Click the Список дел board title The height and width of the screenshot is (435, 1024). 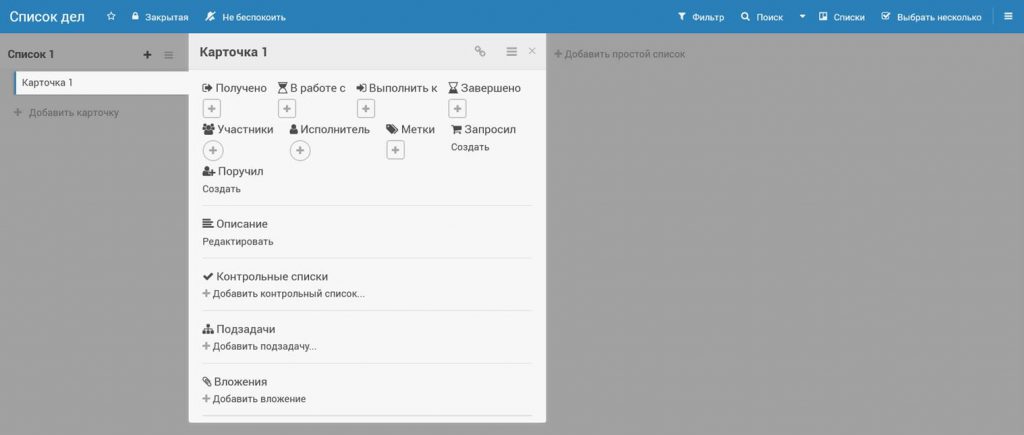(x=47, y=16)
